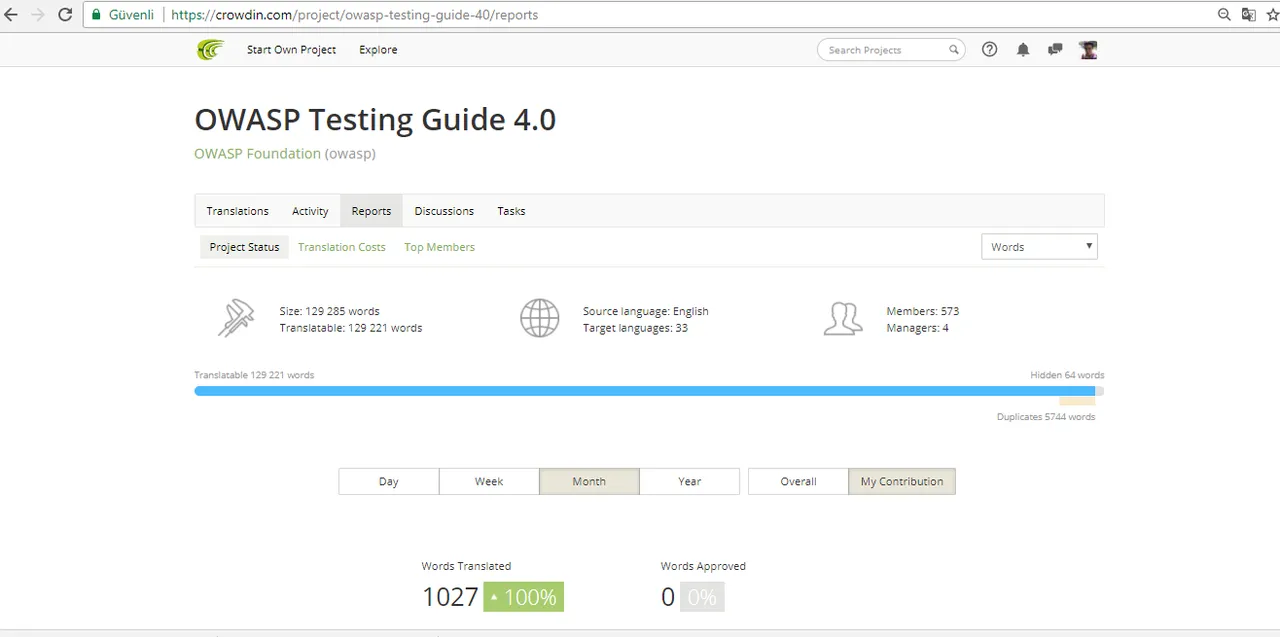Reload the page with the refresh icon

[x=65, y=15]
